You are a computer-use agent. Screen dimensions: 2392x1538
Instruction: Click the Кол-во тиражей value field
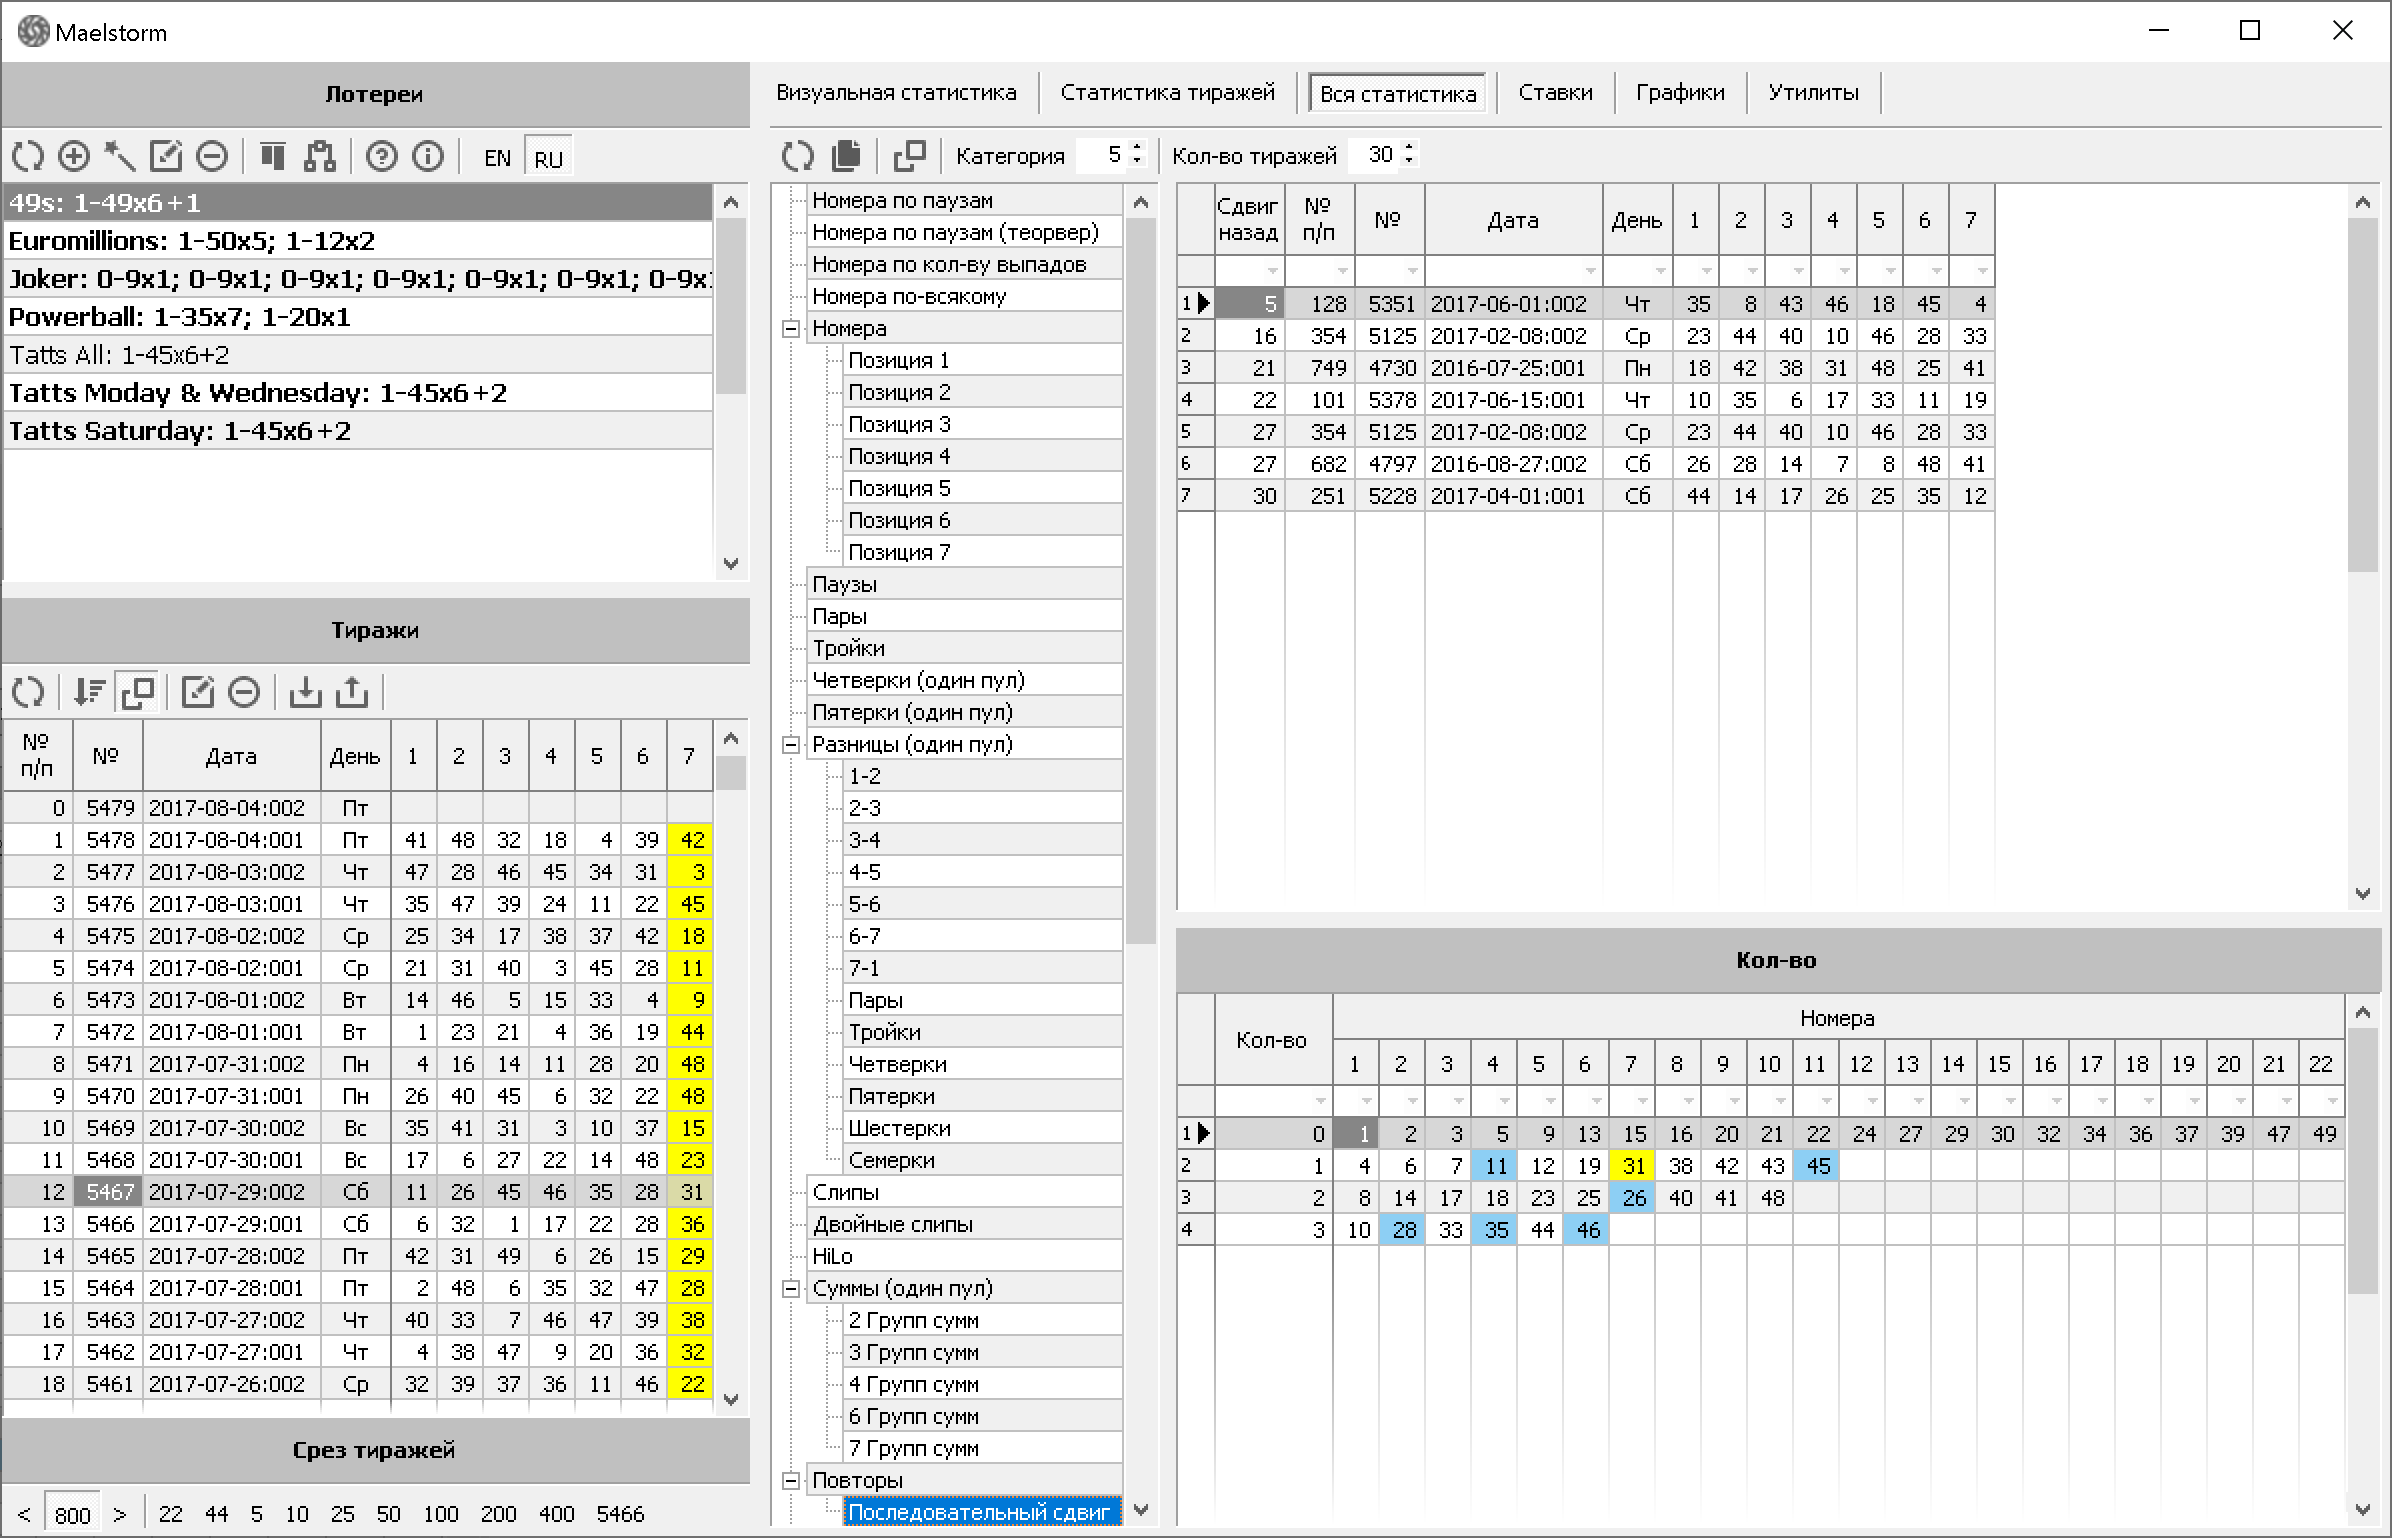click(1374, 155)
